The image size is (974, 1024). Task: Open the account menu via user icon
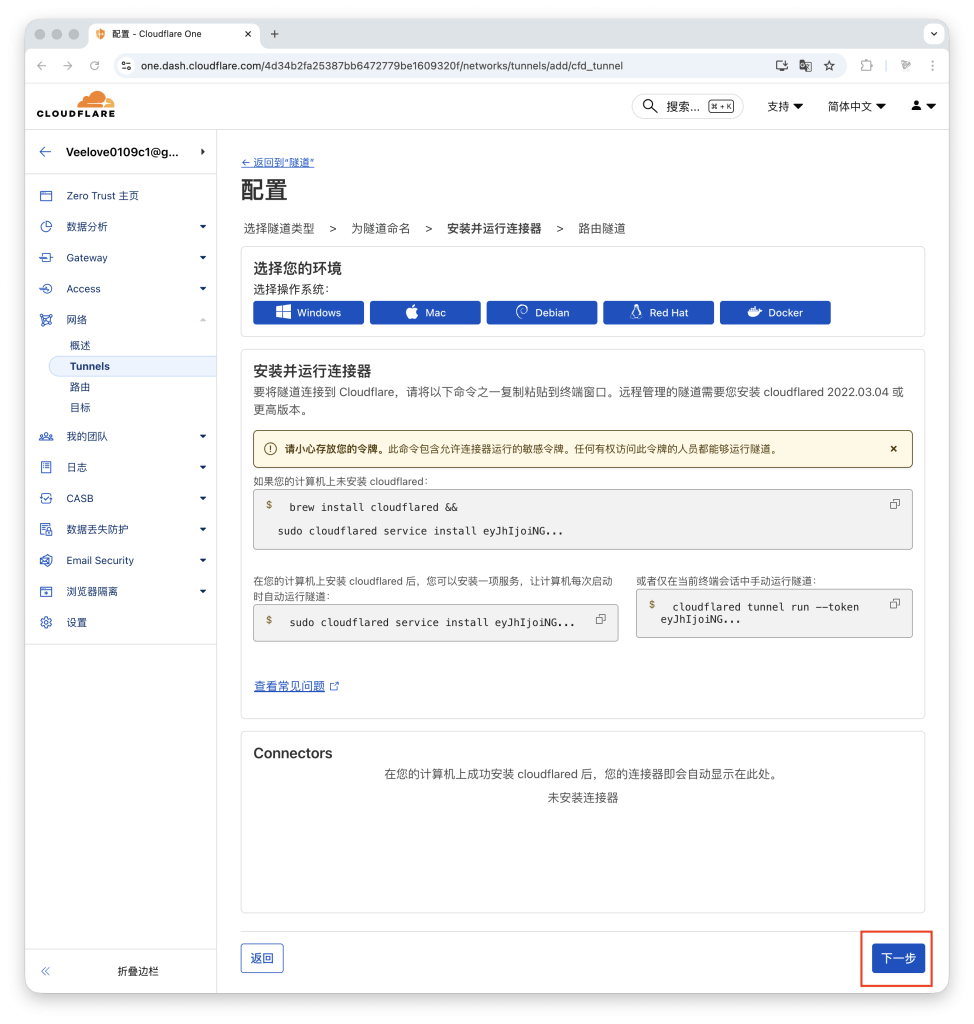[921, 106]
